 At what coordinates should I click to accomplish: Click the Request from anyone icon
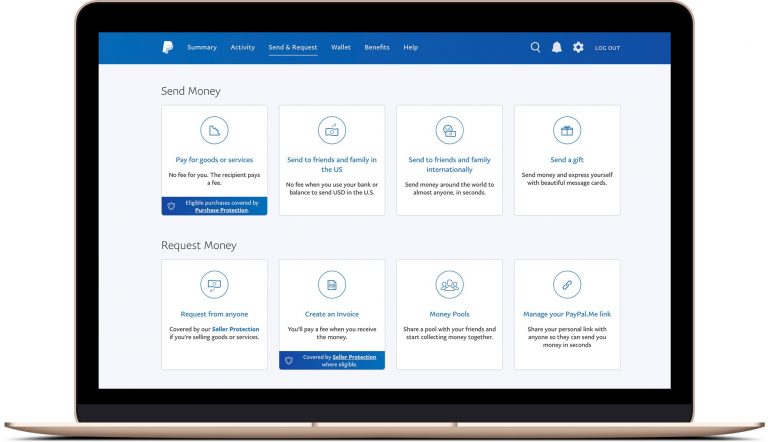[x=214, y=285]
